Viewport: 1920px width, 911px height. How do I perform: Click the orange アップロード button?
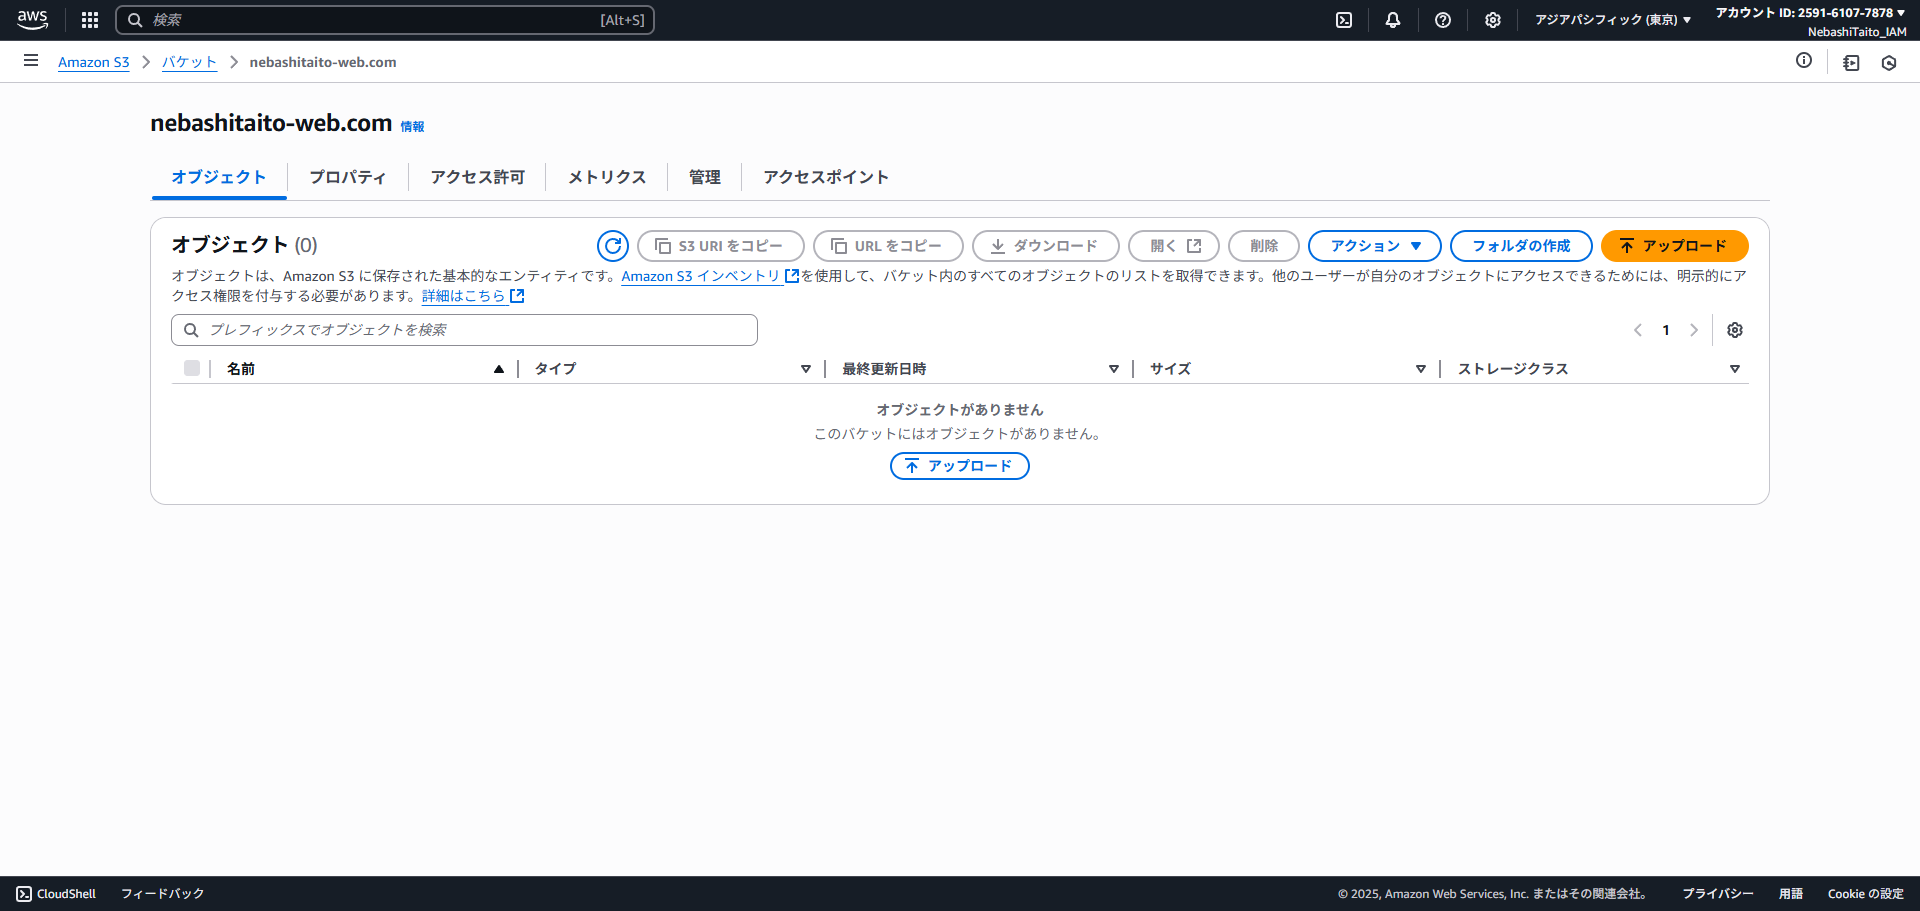(x=1675, y=246)
